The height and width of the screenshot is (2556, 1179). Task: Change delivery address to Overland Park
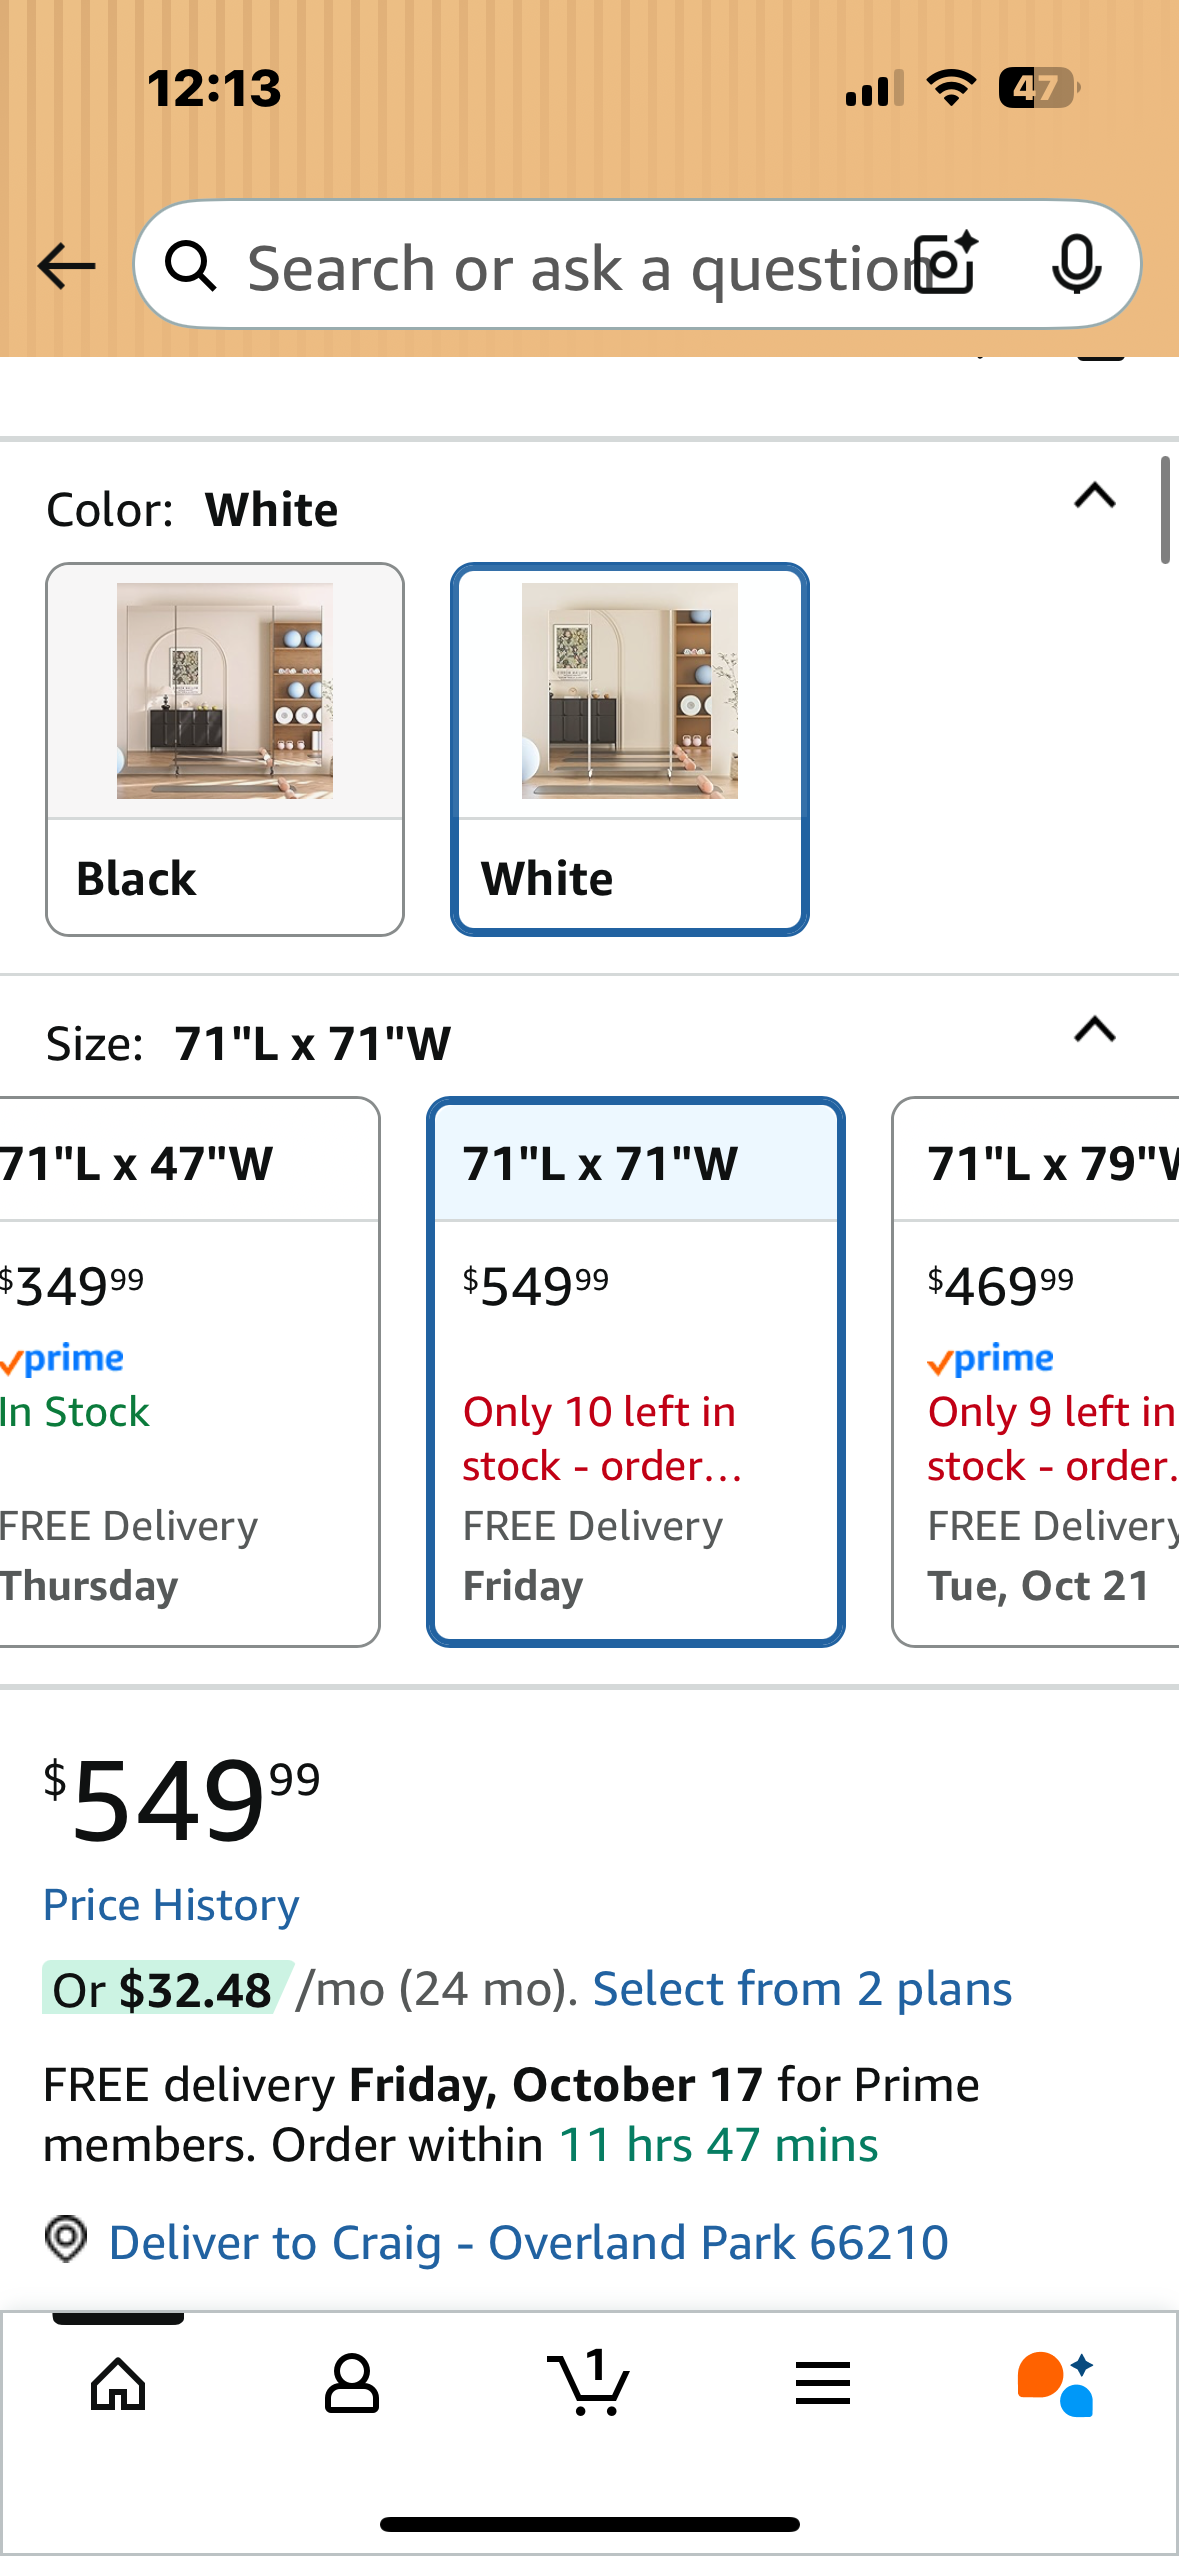[528, 2243]
